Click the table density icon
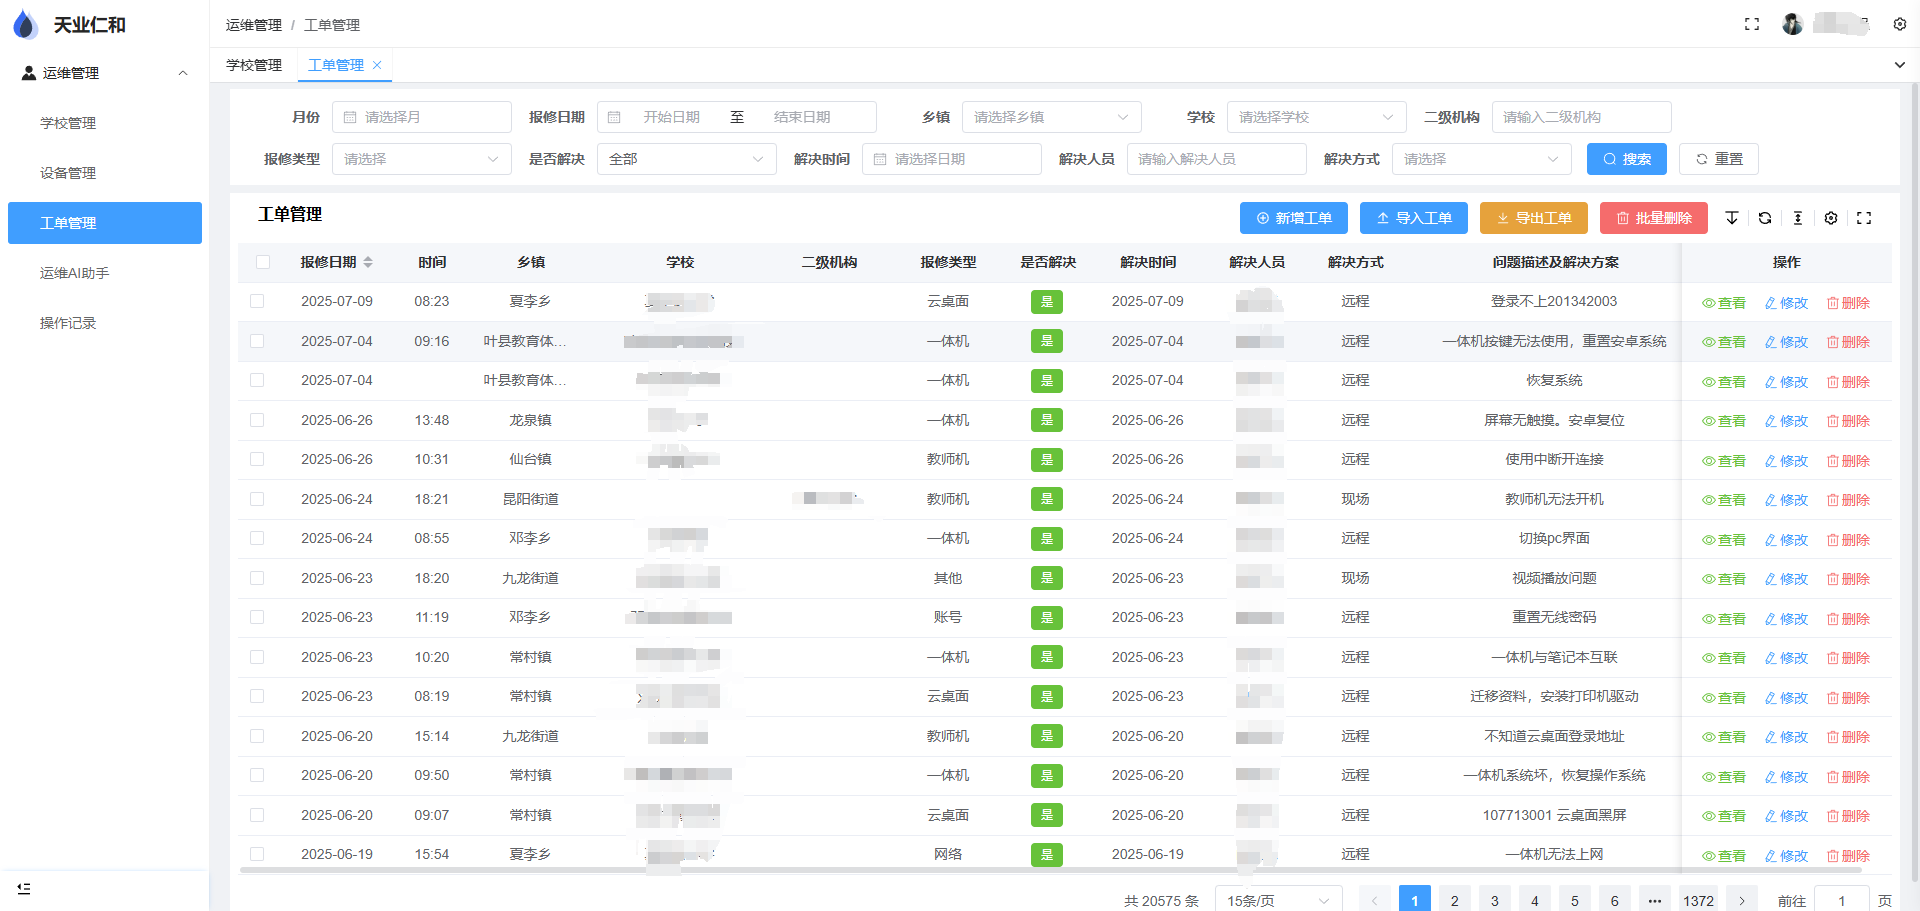 1798,218
